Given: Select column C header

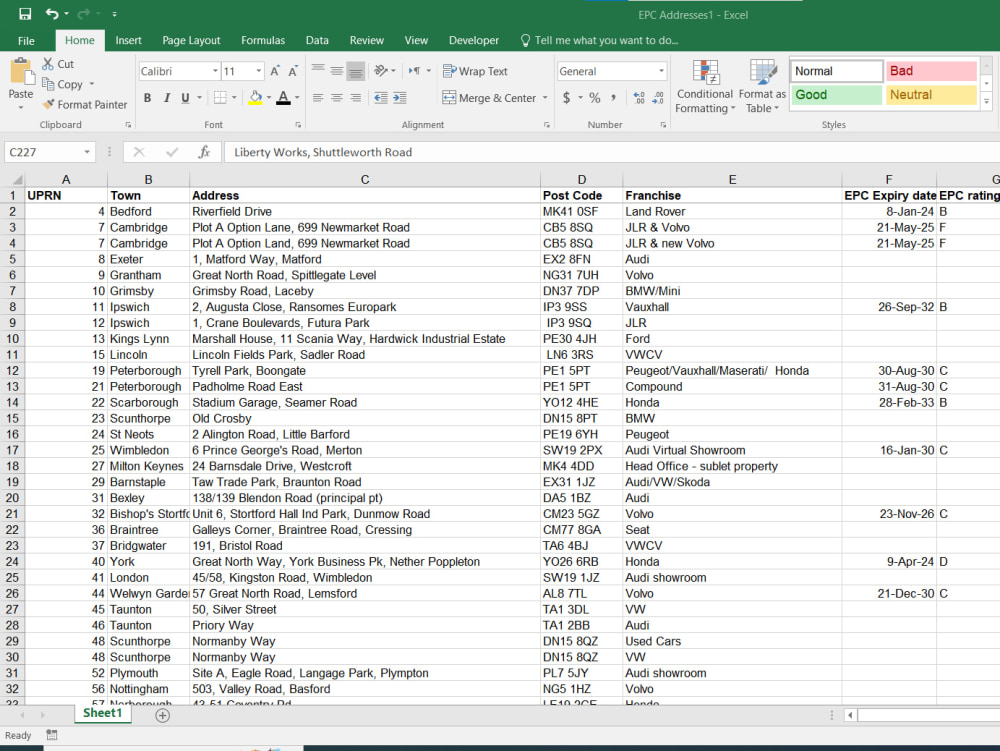Looking at the screenshot, I should [365, 179].
